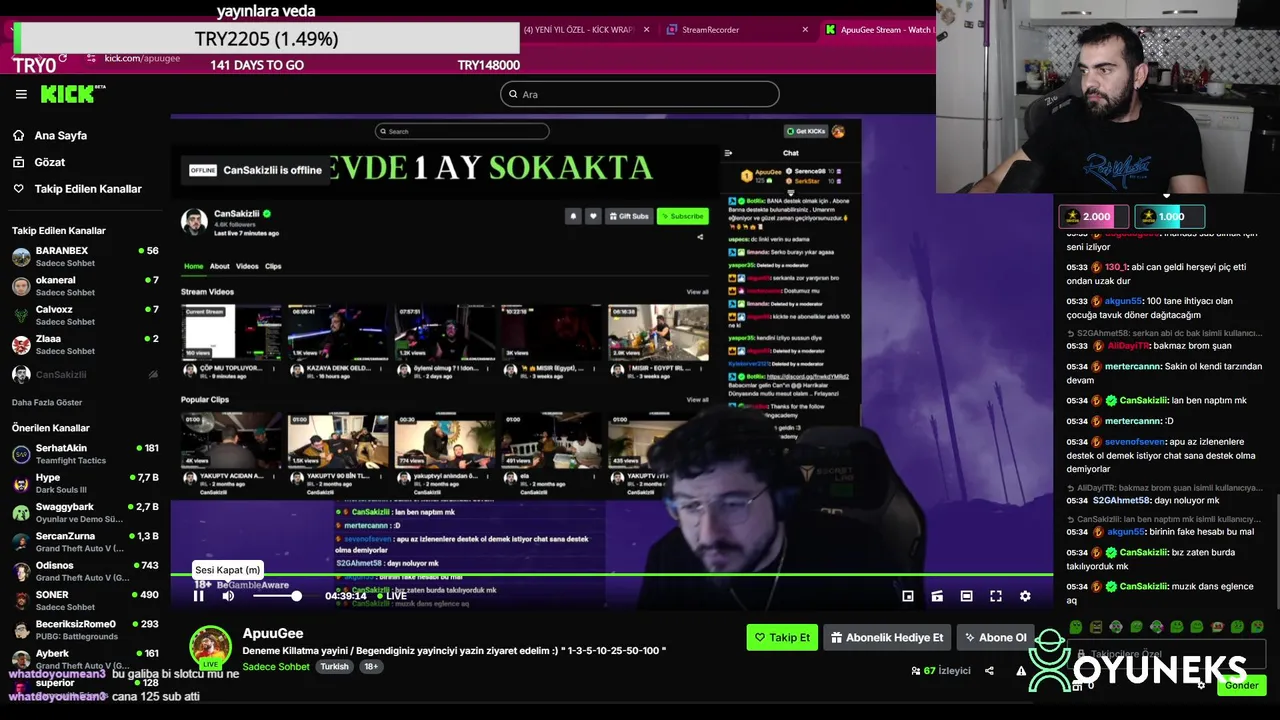Go to Ana Sayfa in the sidebar

pyautogui.click(x=61, y=135)
